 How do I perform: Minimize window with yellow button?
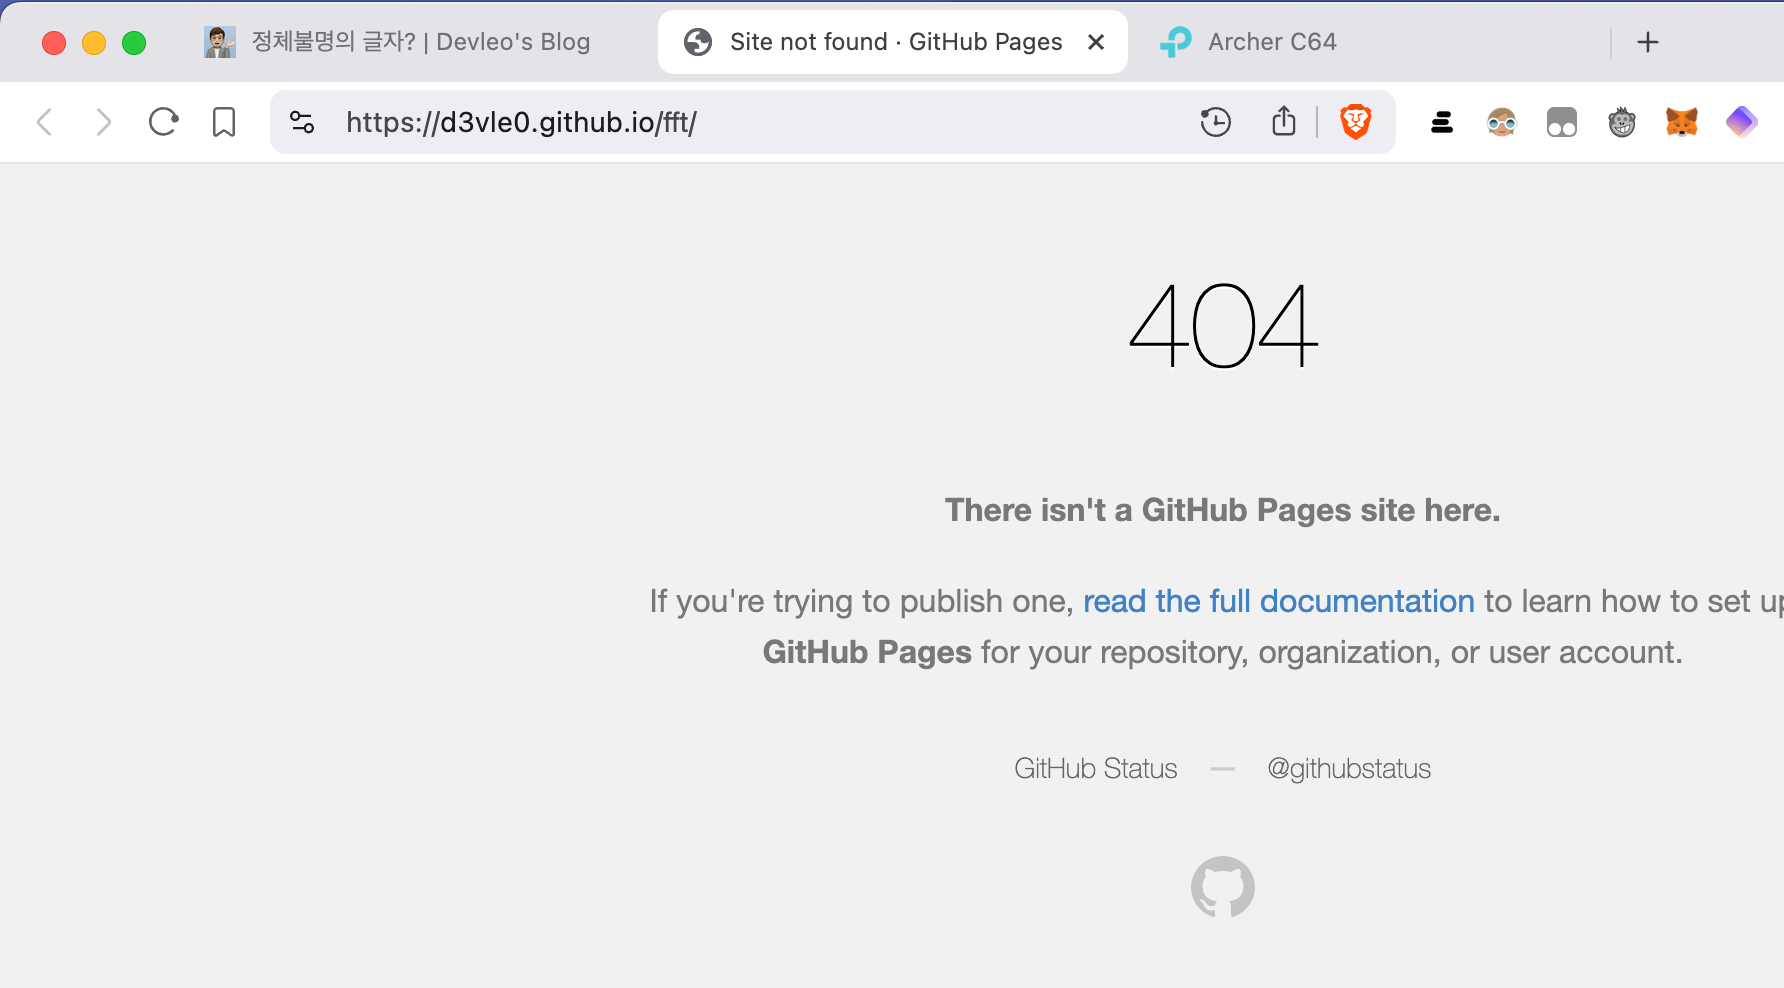pyautogui.click(x=94, y=43)
